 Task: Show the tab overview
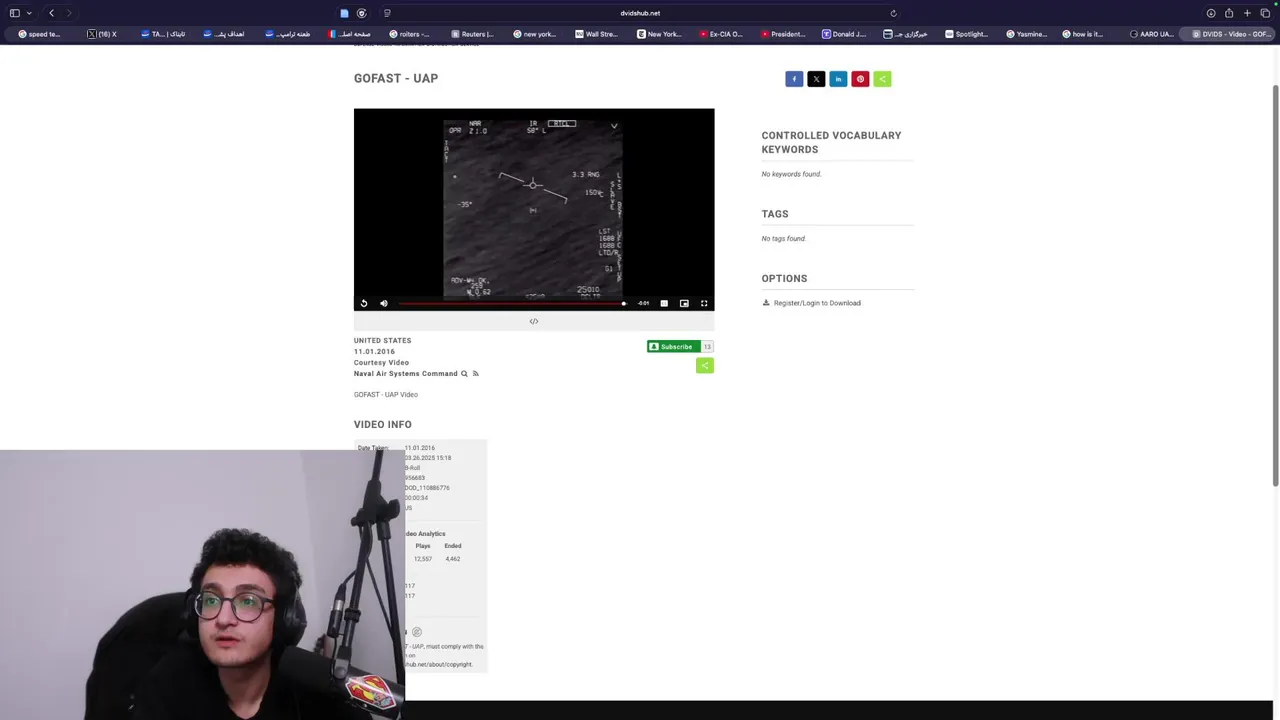click(1265, 13)
